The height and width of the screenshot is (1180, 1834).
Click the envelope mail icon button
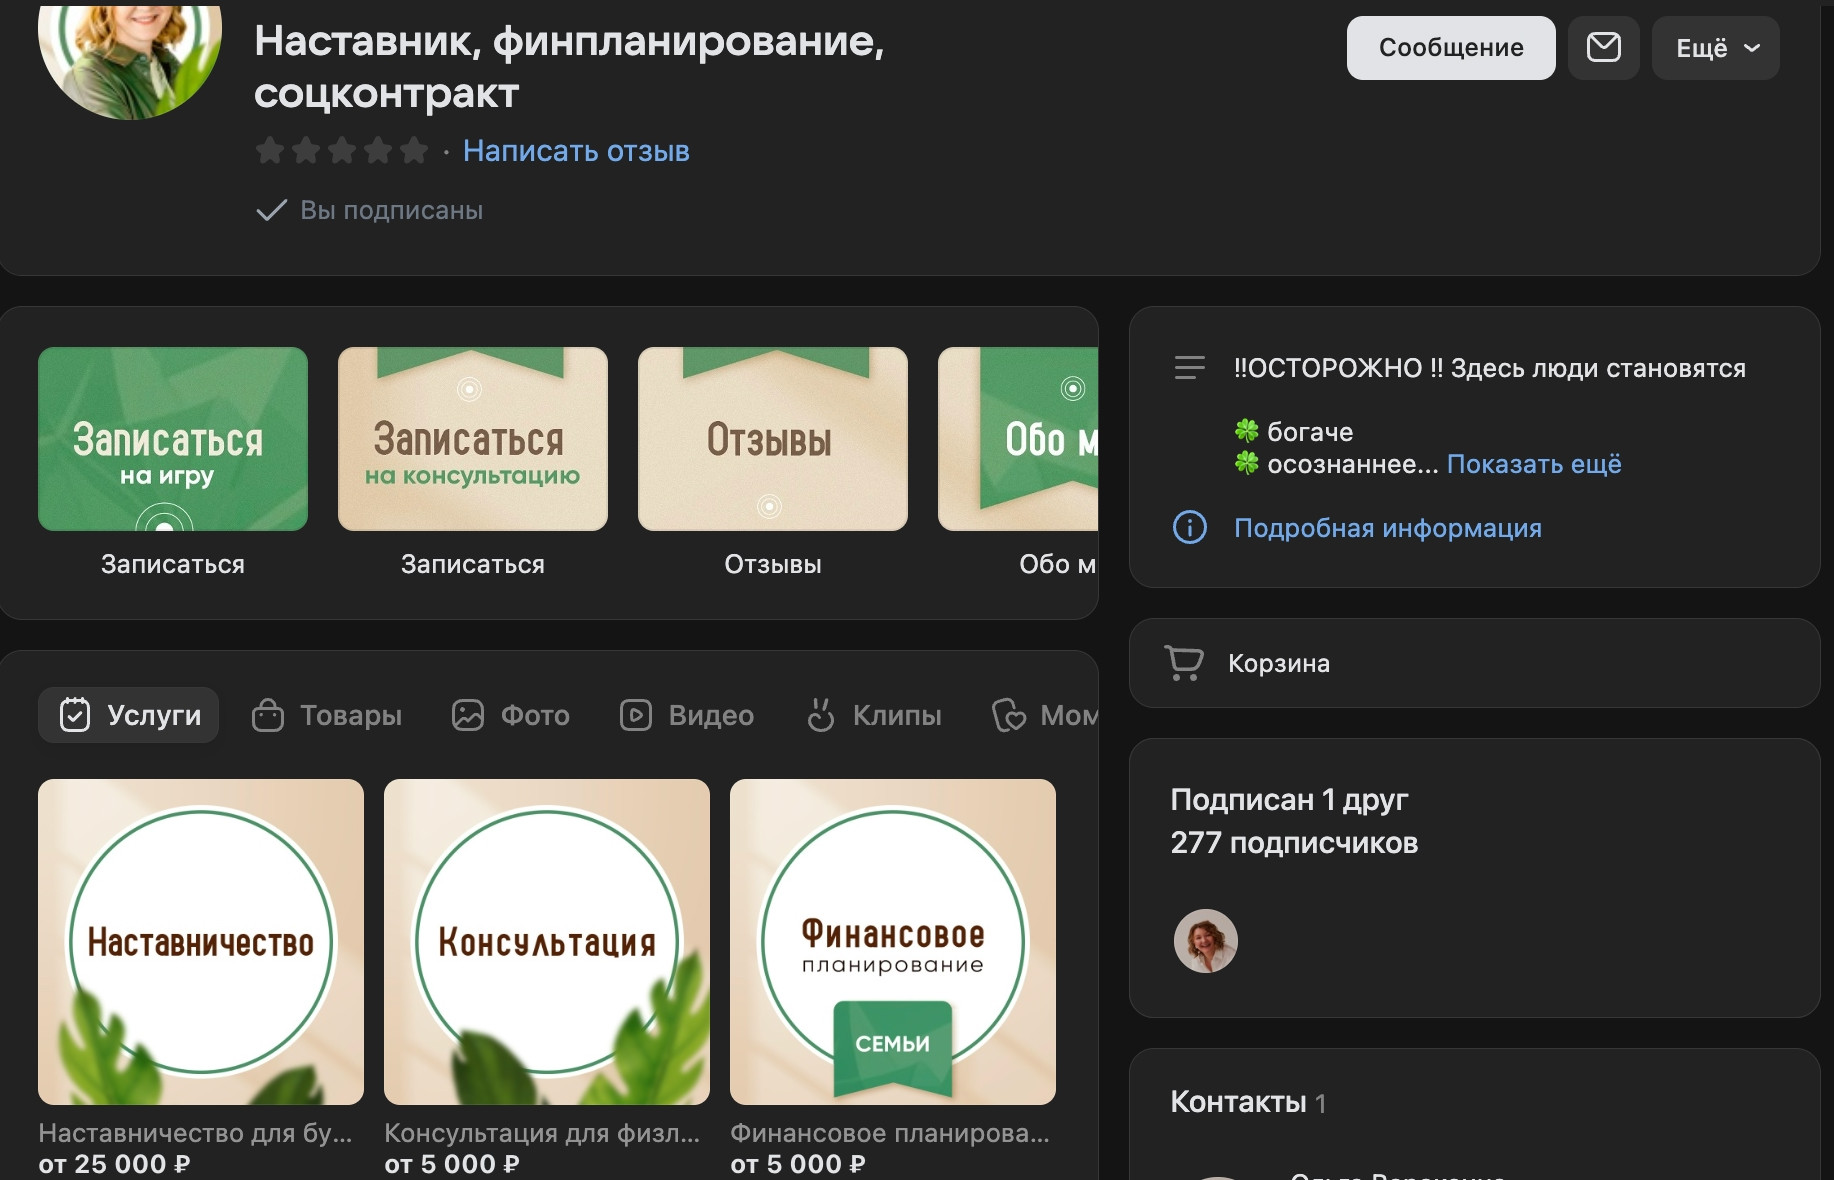[1603, 47]
